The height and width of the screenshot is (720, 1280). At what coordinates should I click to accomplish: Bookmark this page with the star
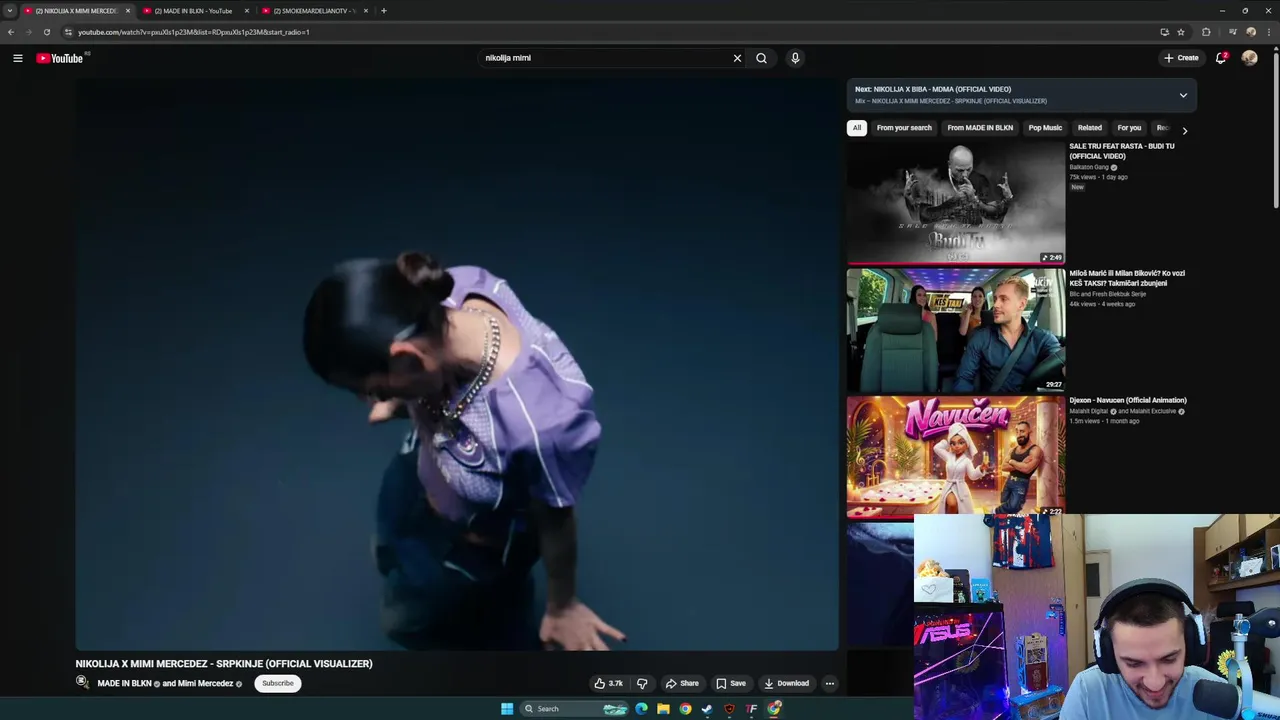pyautogui.click(x=1180, y=32)
